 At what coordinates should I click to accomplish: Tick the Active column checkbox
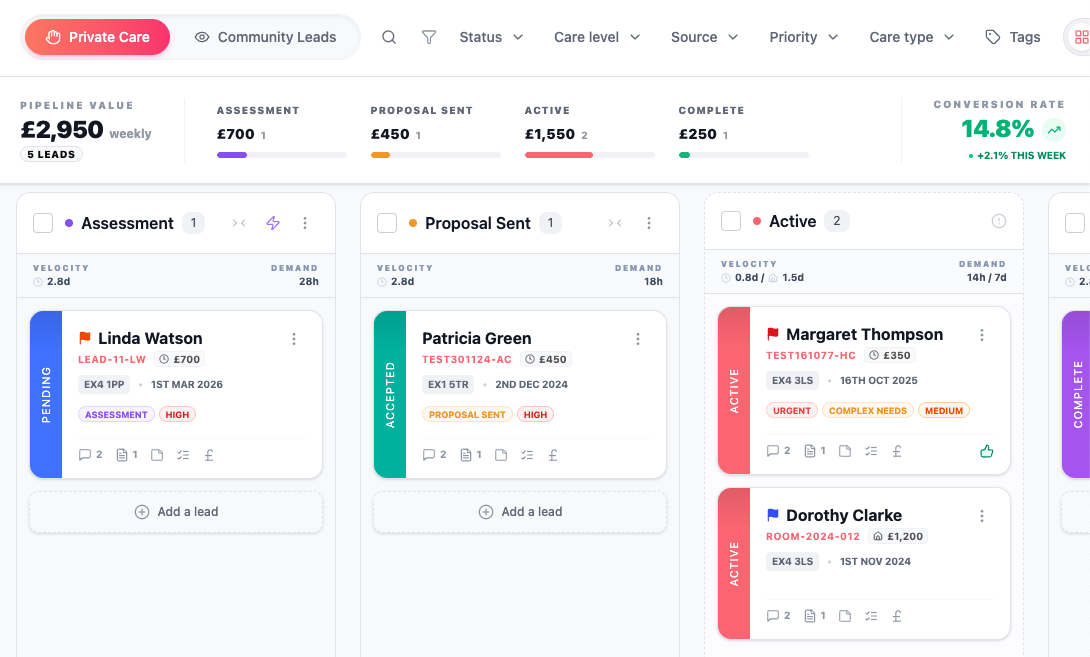tap(731, 221)
